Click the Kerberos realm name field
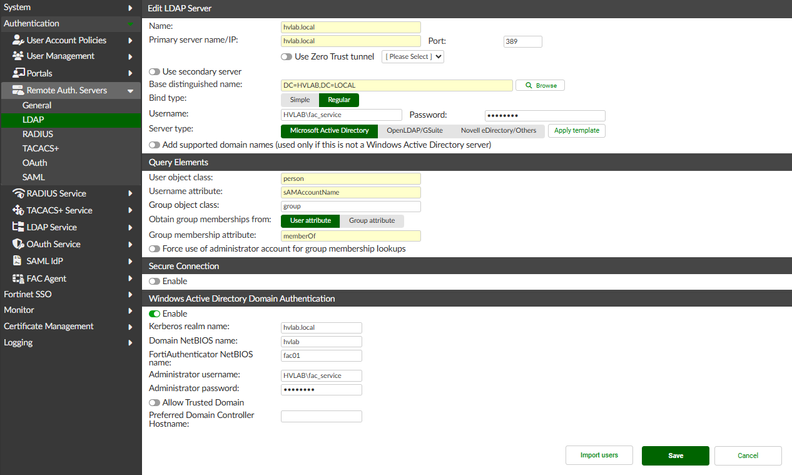 pos(321,327)
